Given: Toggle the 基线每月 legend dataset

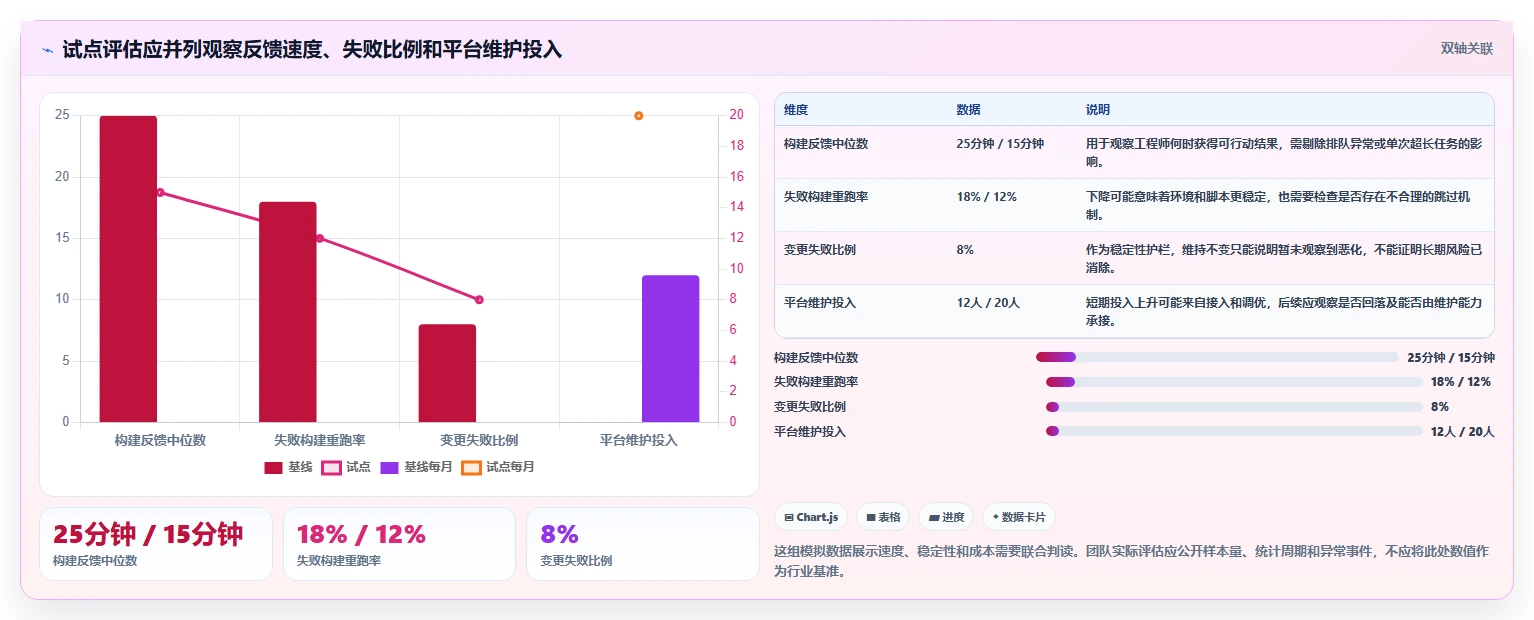Looking at the screenshot, I should point(415,467).
